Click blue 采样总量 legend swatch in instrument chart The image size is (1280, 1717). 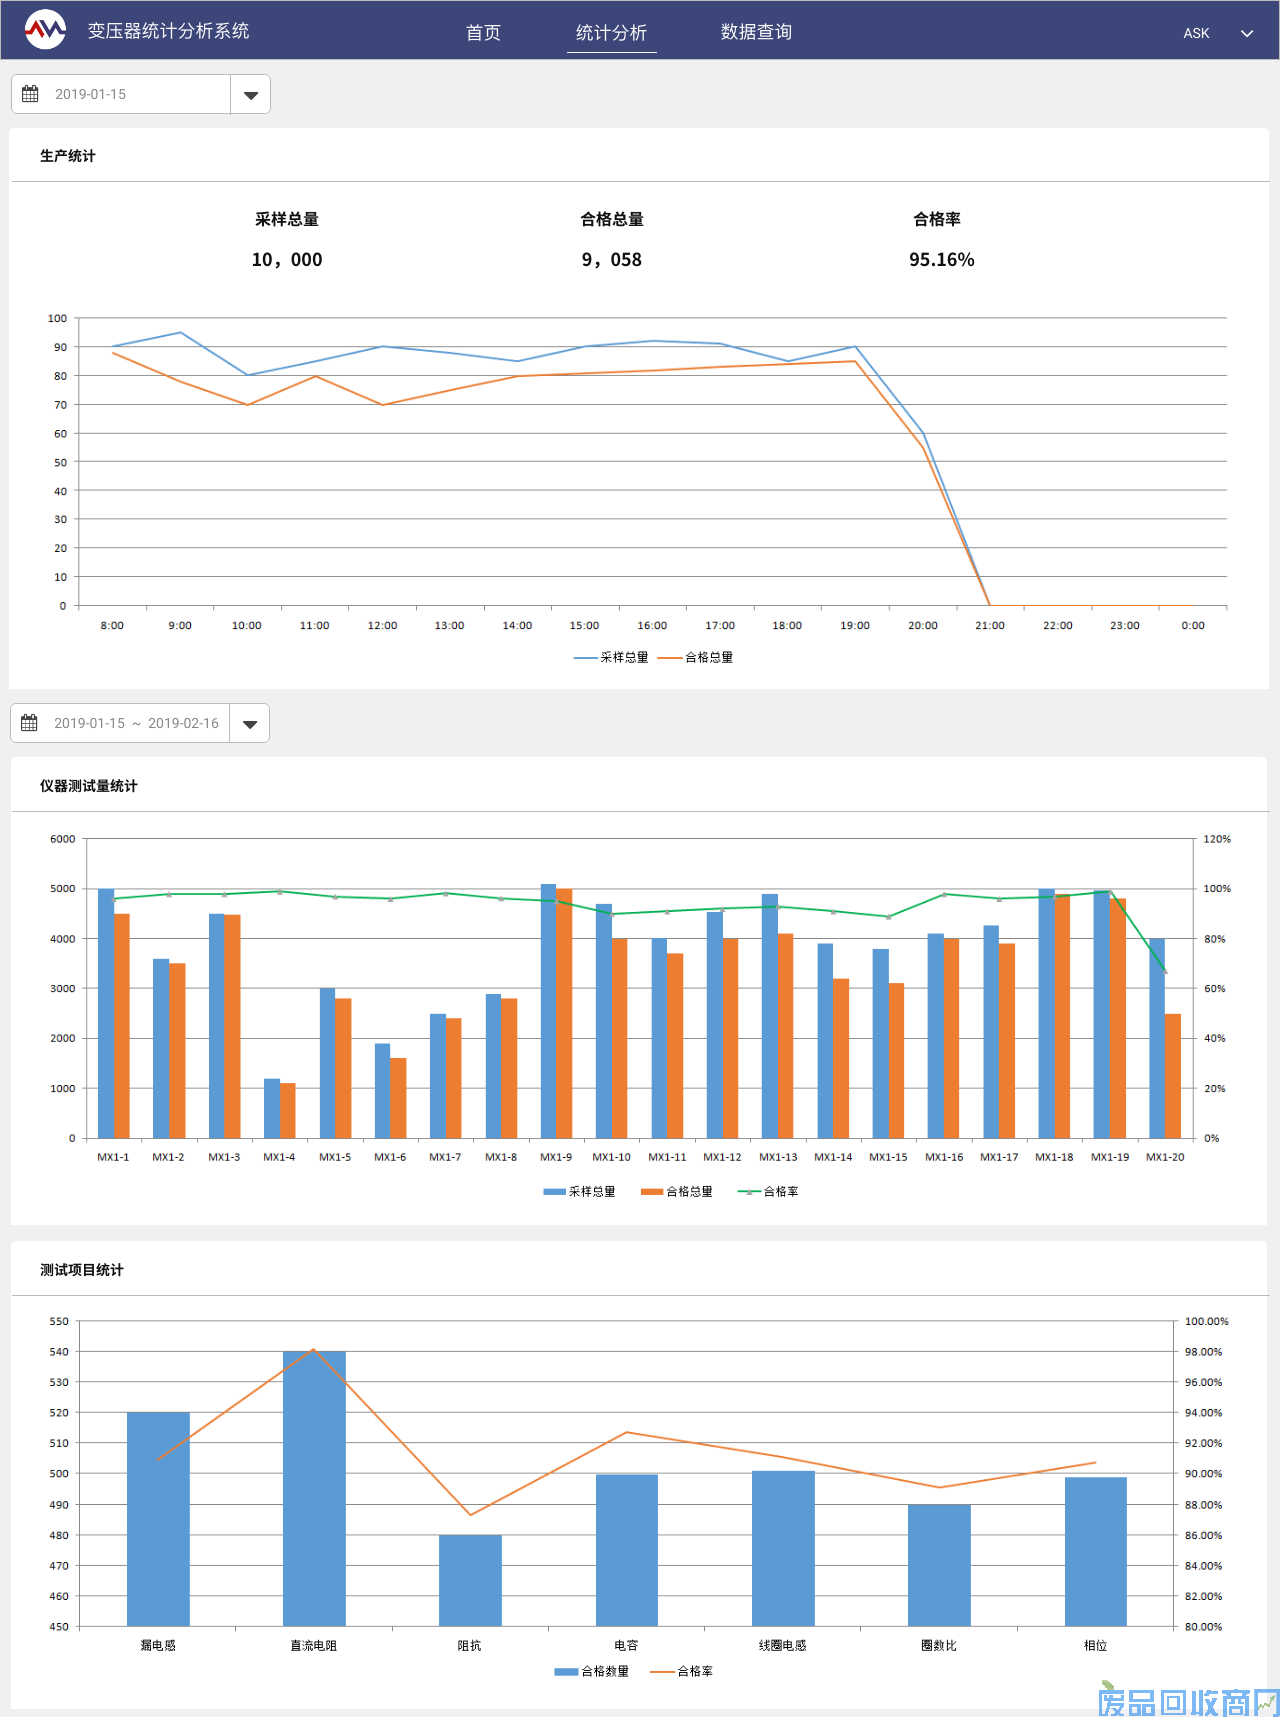point(554,1191)
